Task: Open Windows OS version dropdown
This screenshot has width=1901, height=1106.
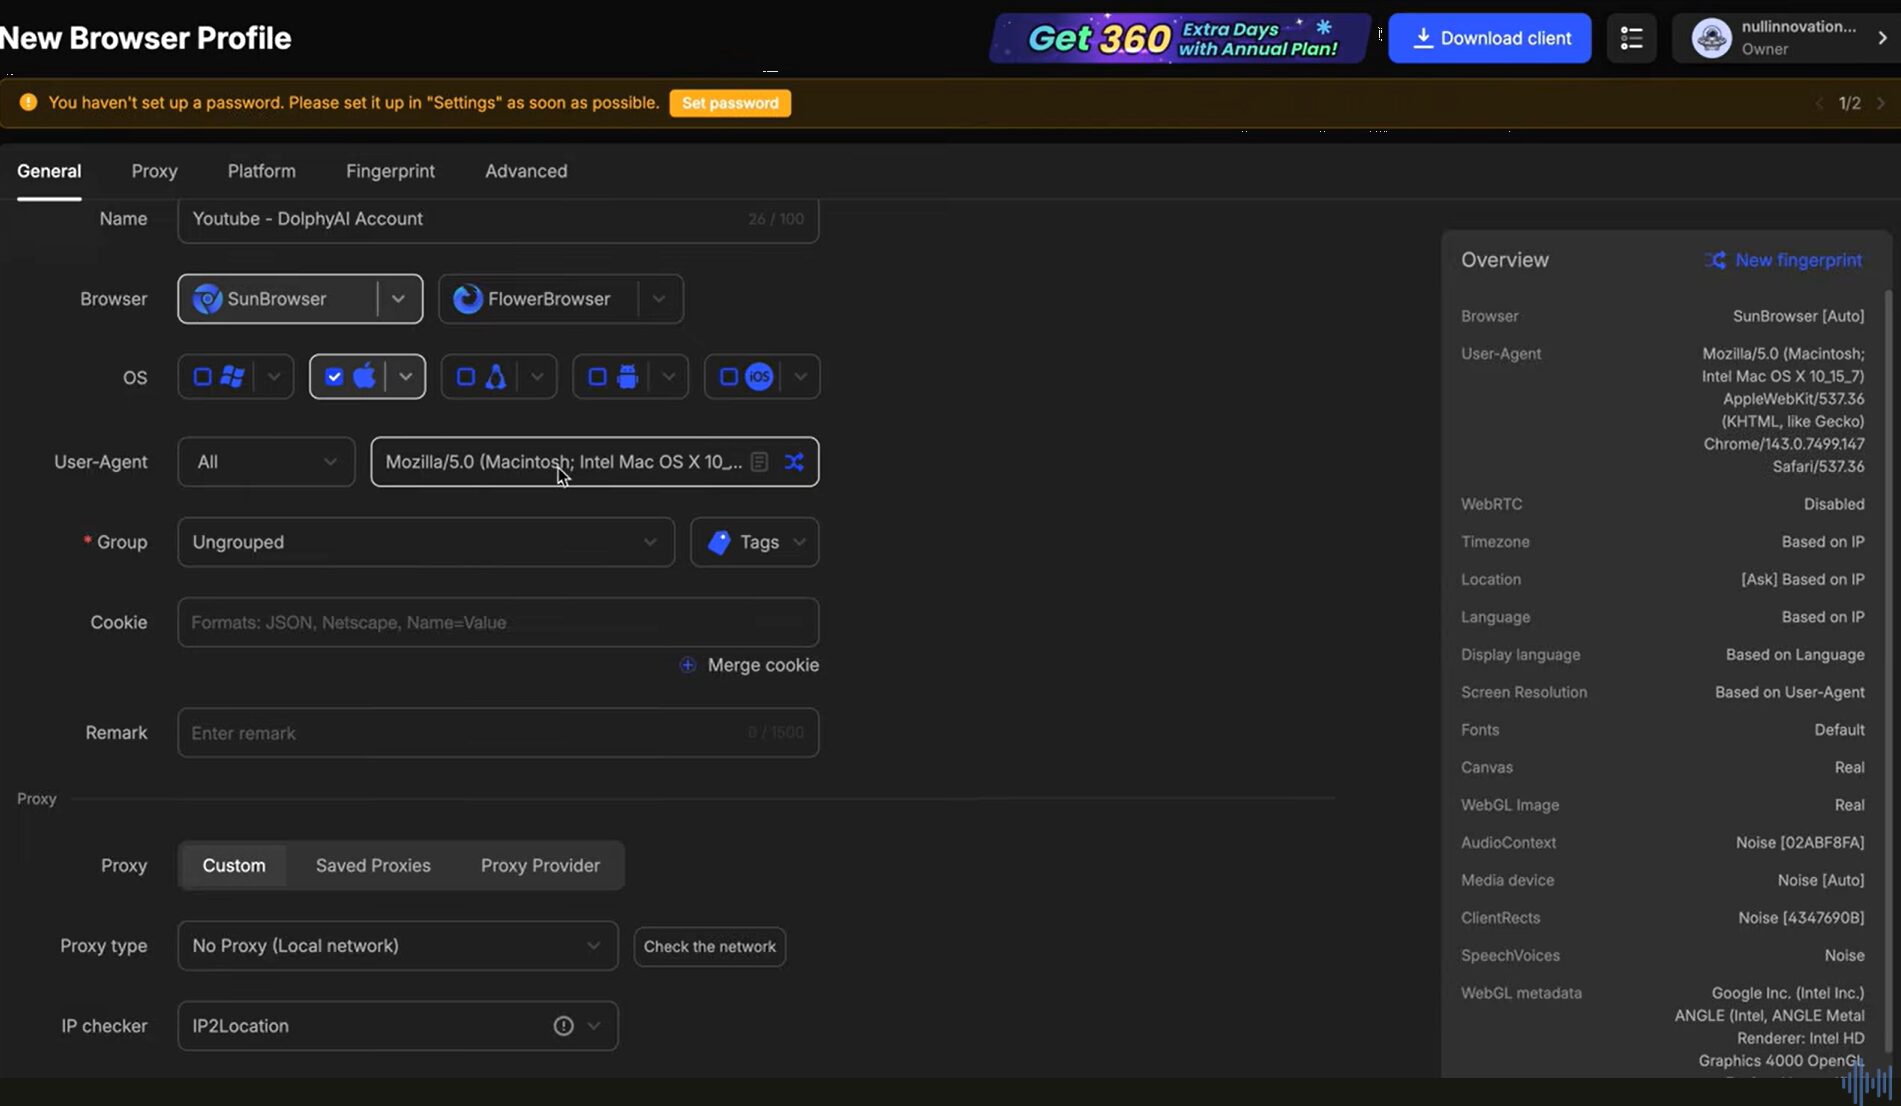Action: coord(273,377)
